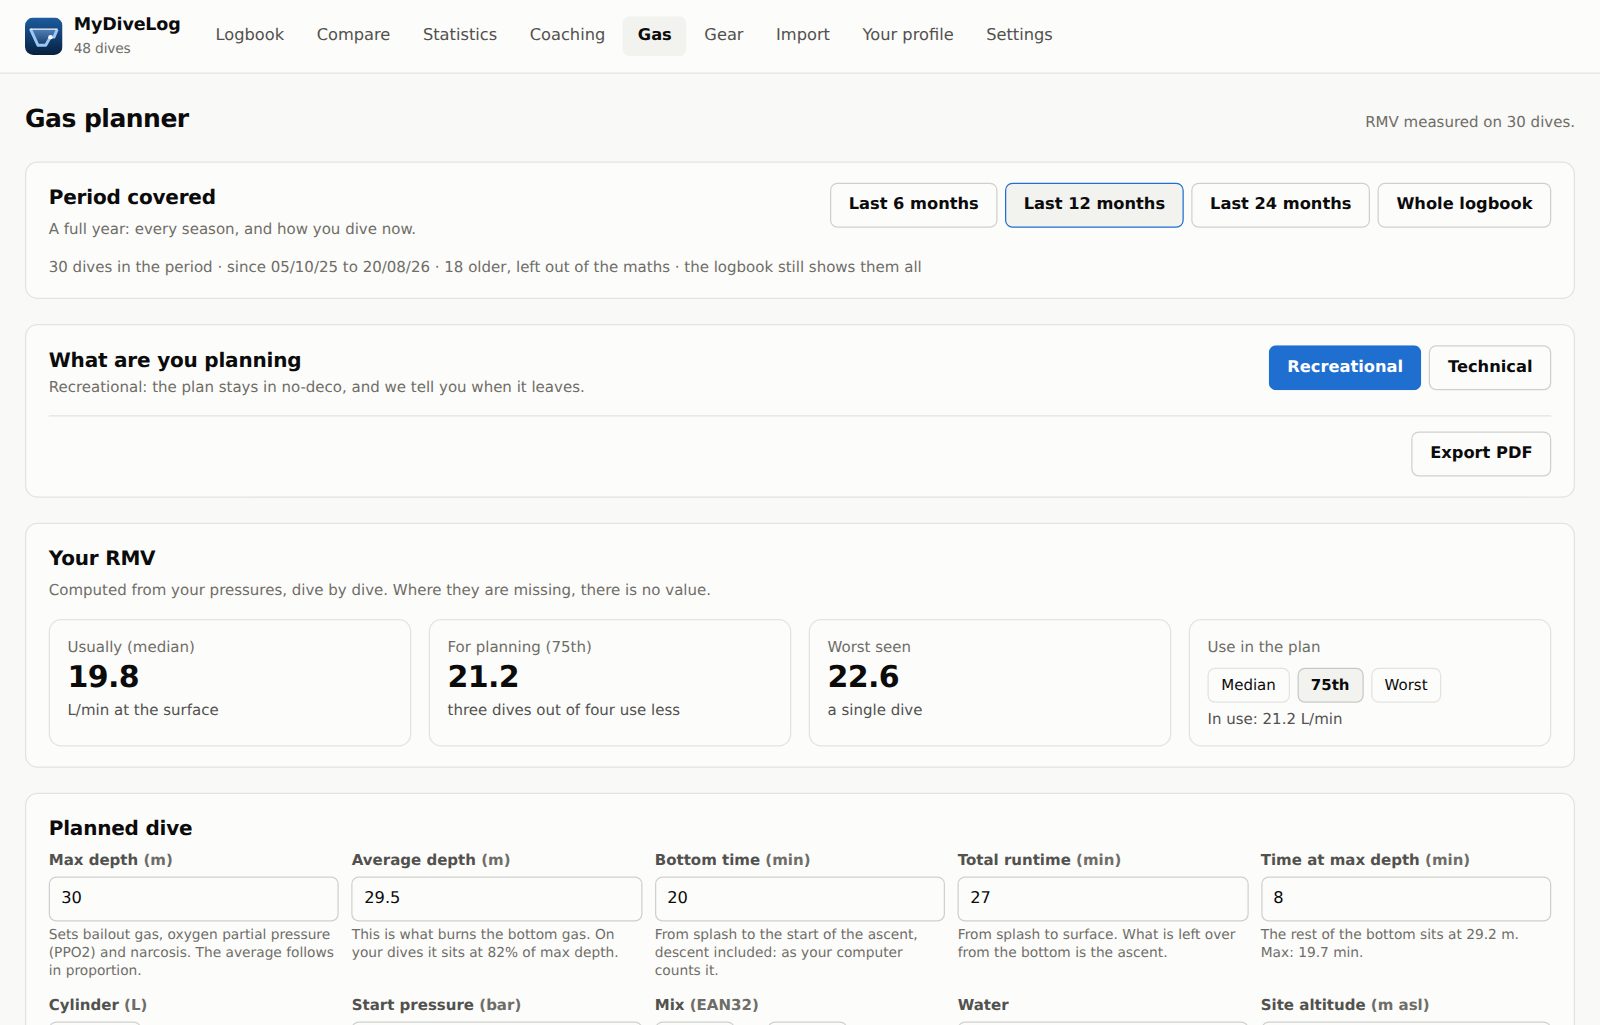
Task: Click the Gas planner heading
Action: pos(107,119)
